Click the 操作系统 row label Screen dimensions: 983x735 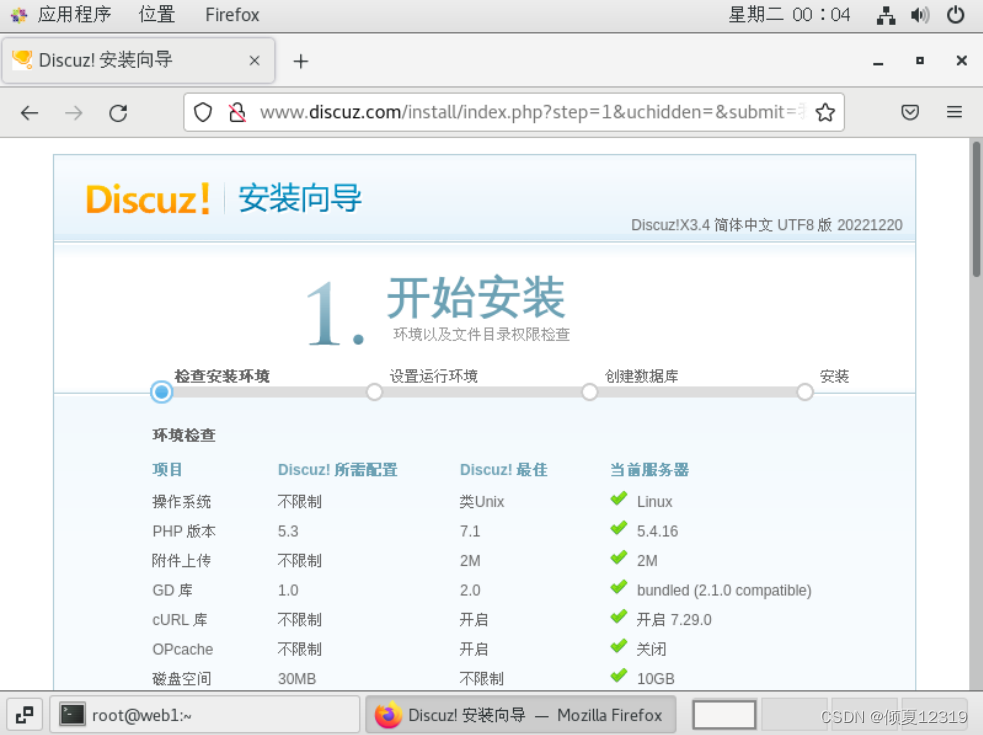(x=182, y=502)
